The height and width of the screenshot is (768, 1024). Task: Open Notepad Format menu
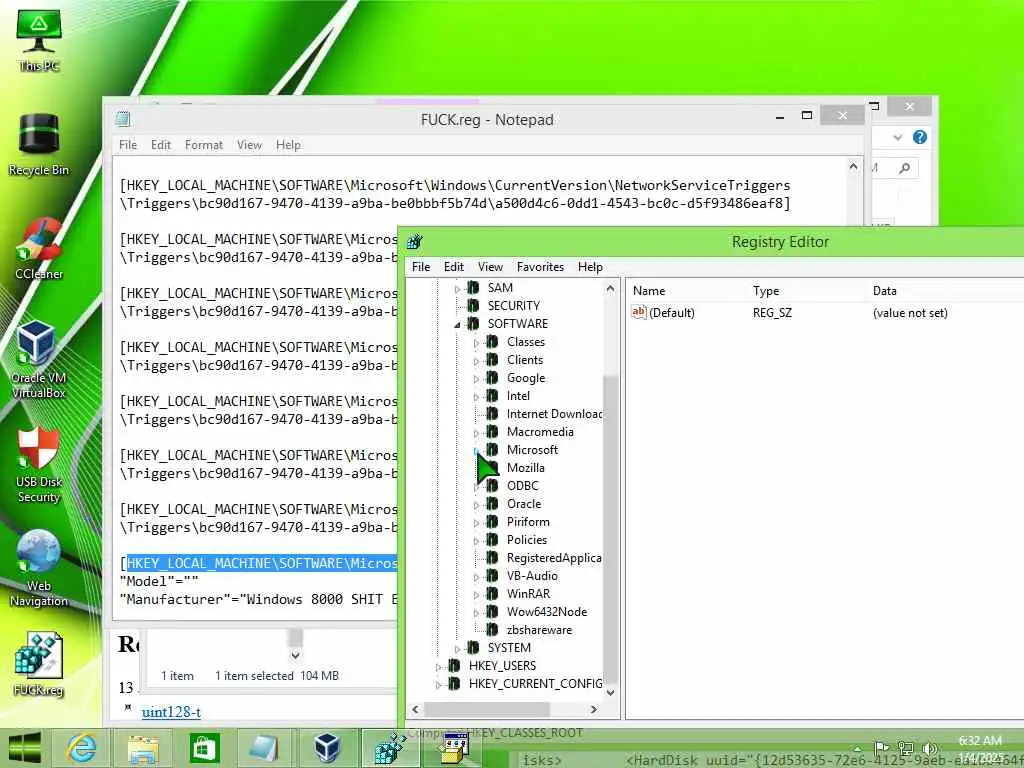click(203, 145)
